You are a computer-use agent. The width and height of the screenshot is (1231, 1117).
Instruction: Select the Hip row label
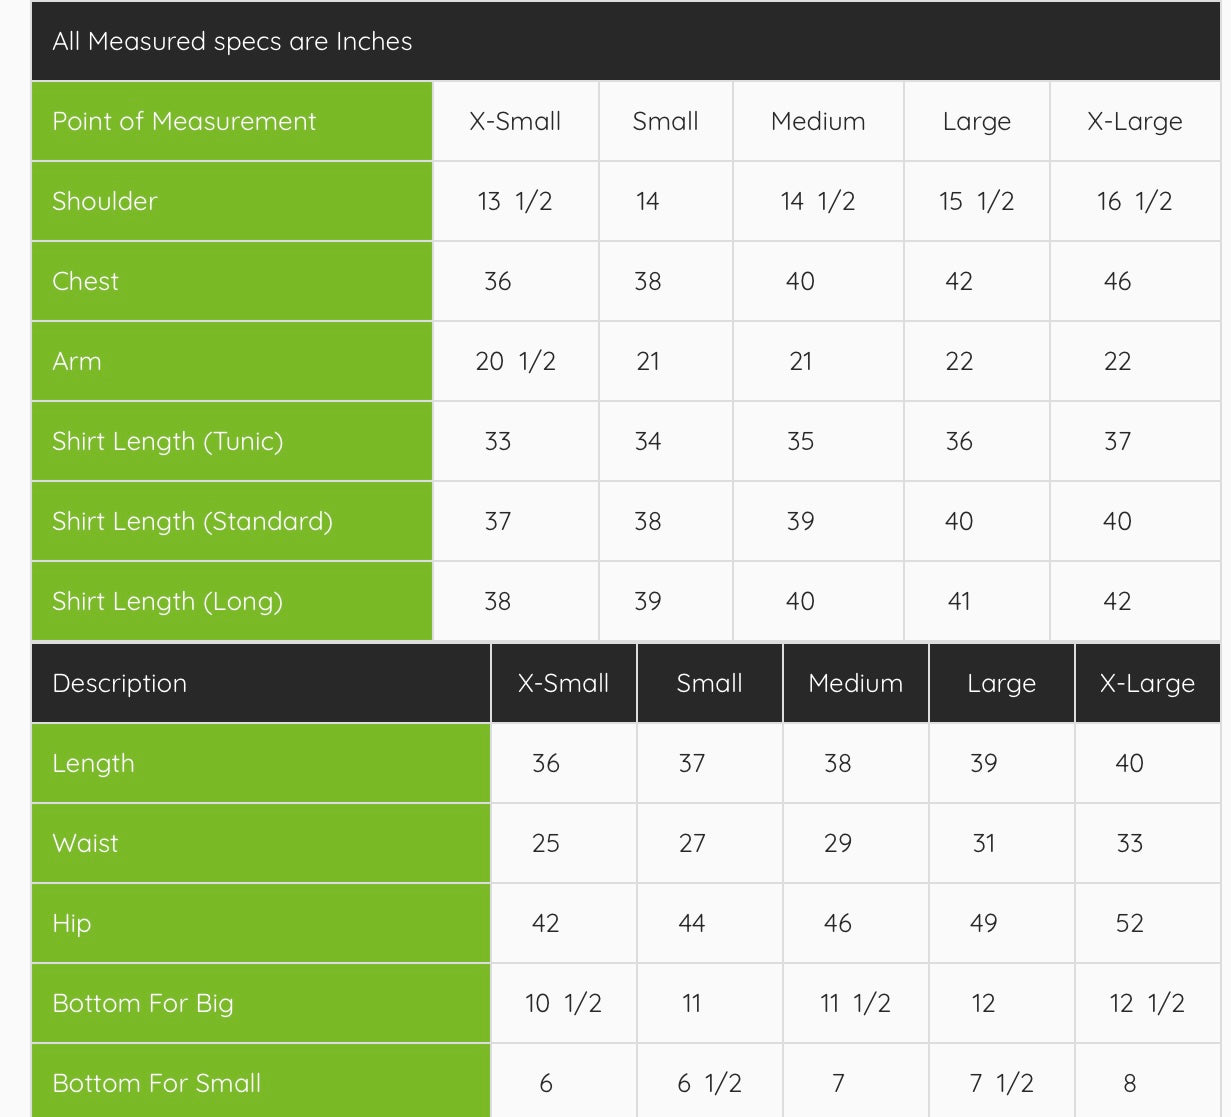pos(72,923)
